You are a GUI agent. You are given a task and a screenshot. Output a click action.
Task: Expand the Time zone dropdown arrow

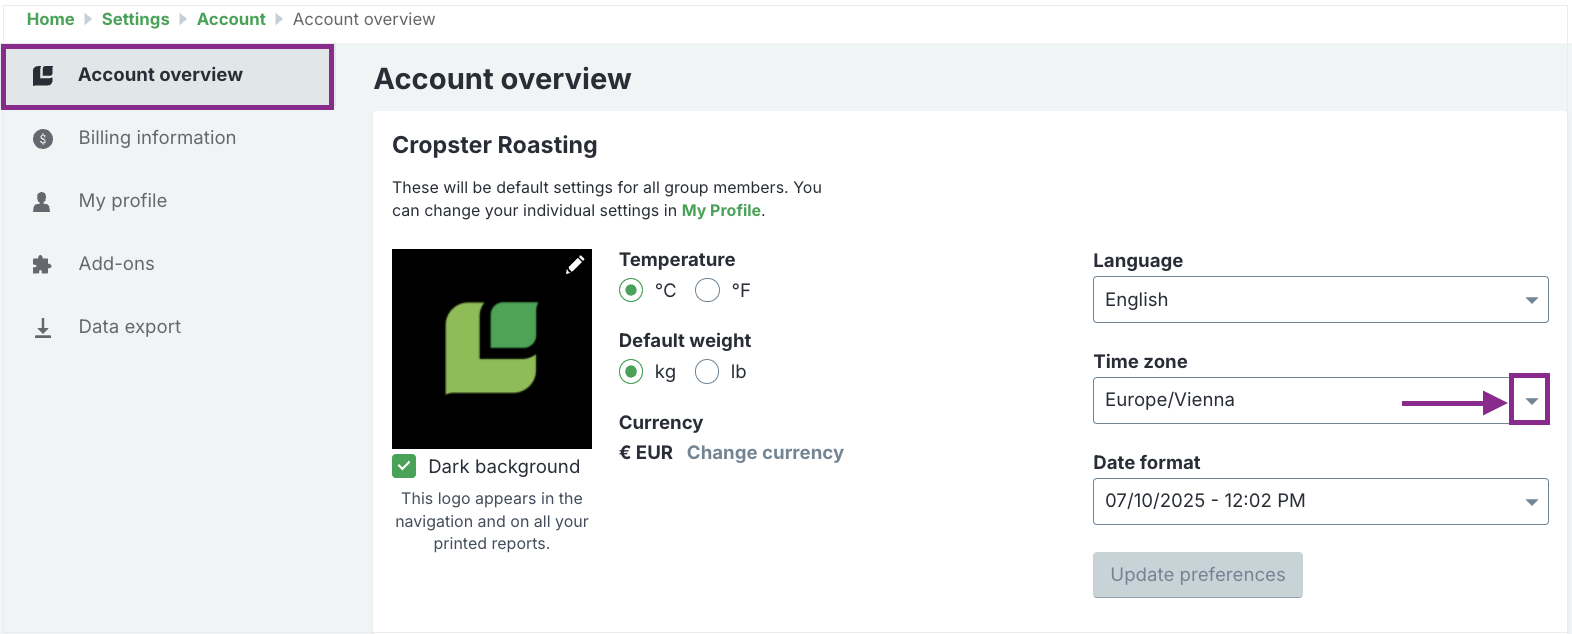pyautogui.click(x=1530, y=400)
